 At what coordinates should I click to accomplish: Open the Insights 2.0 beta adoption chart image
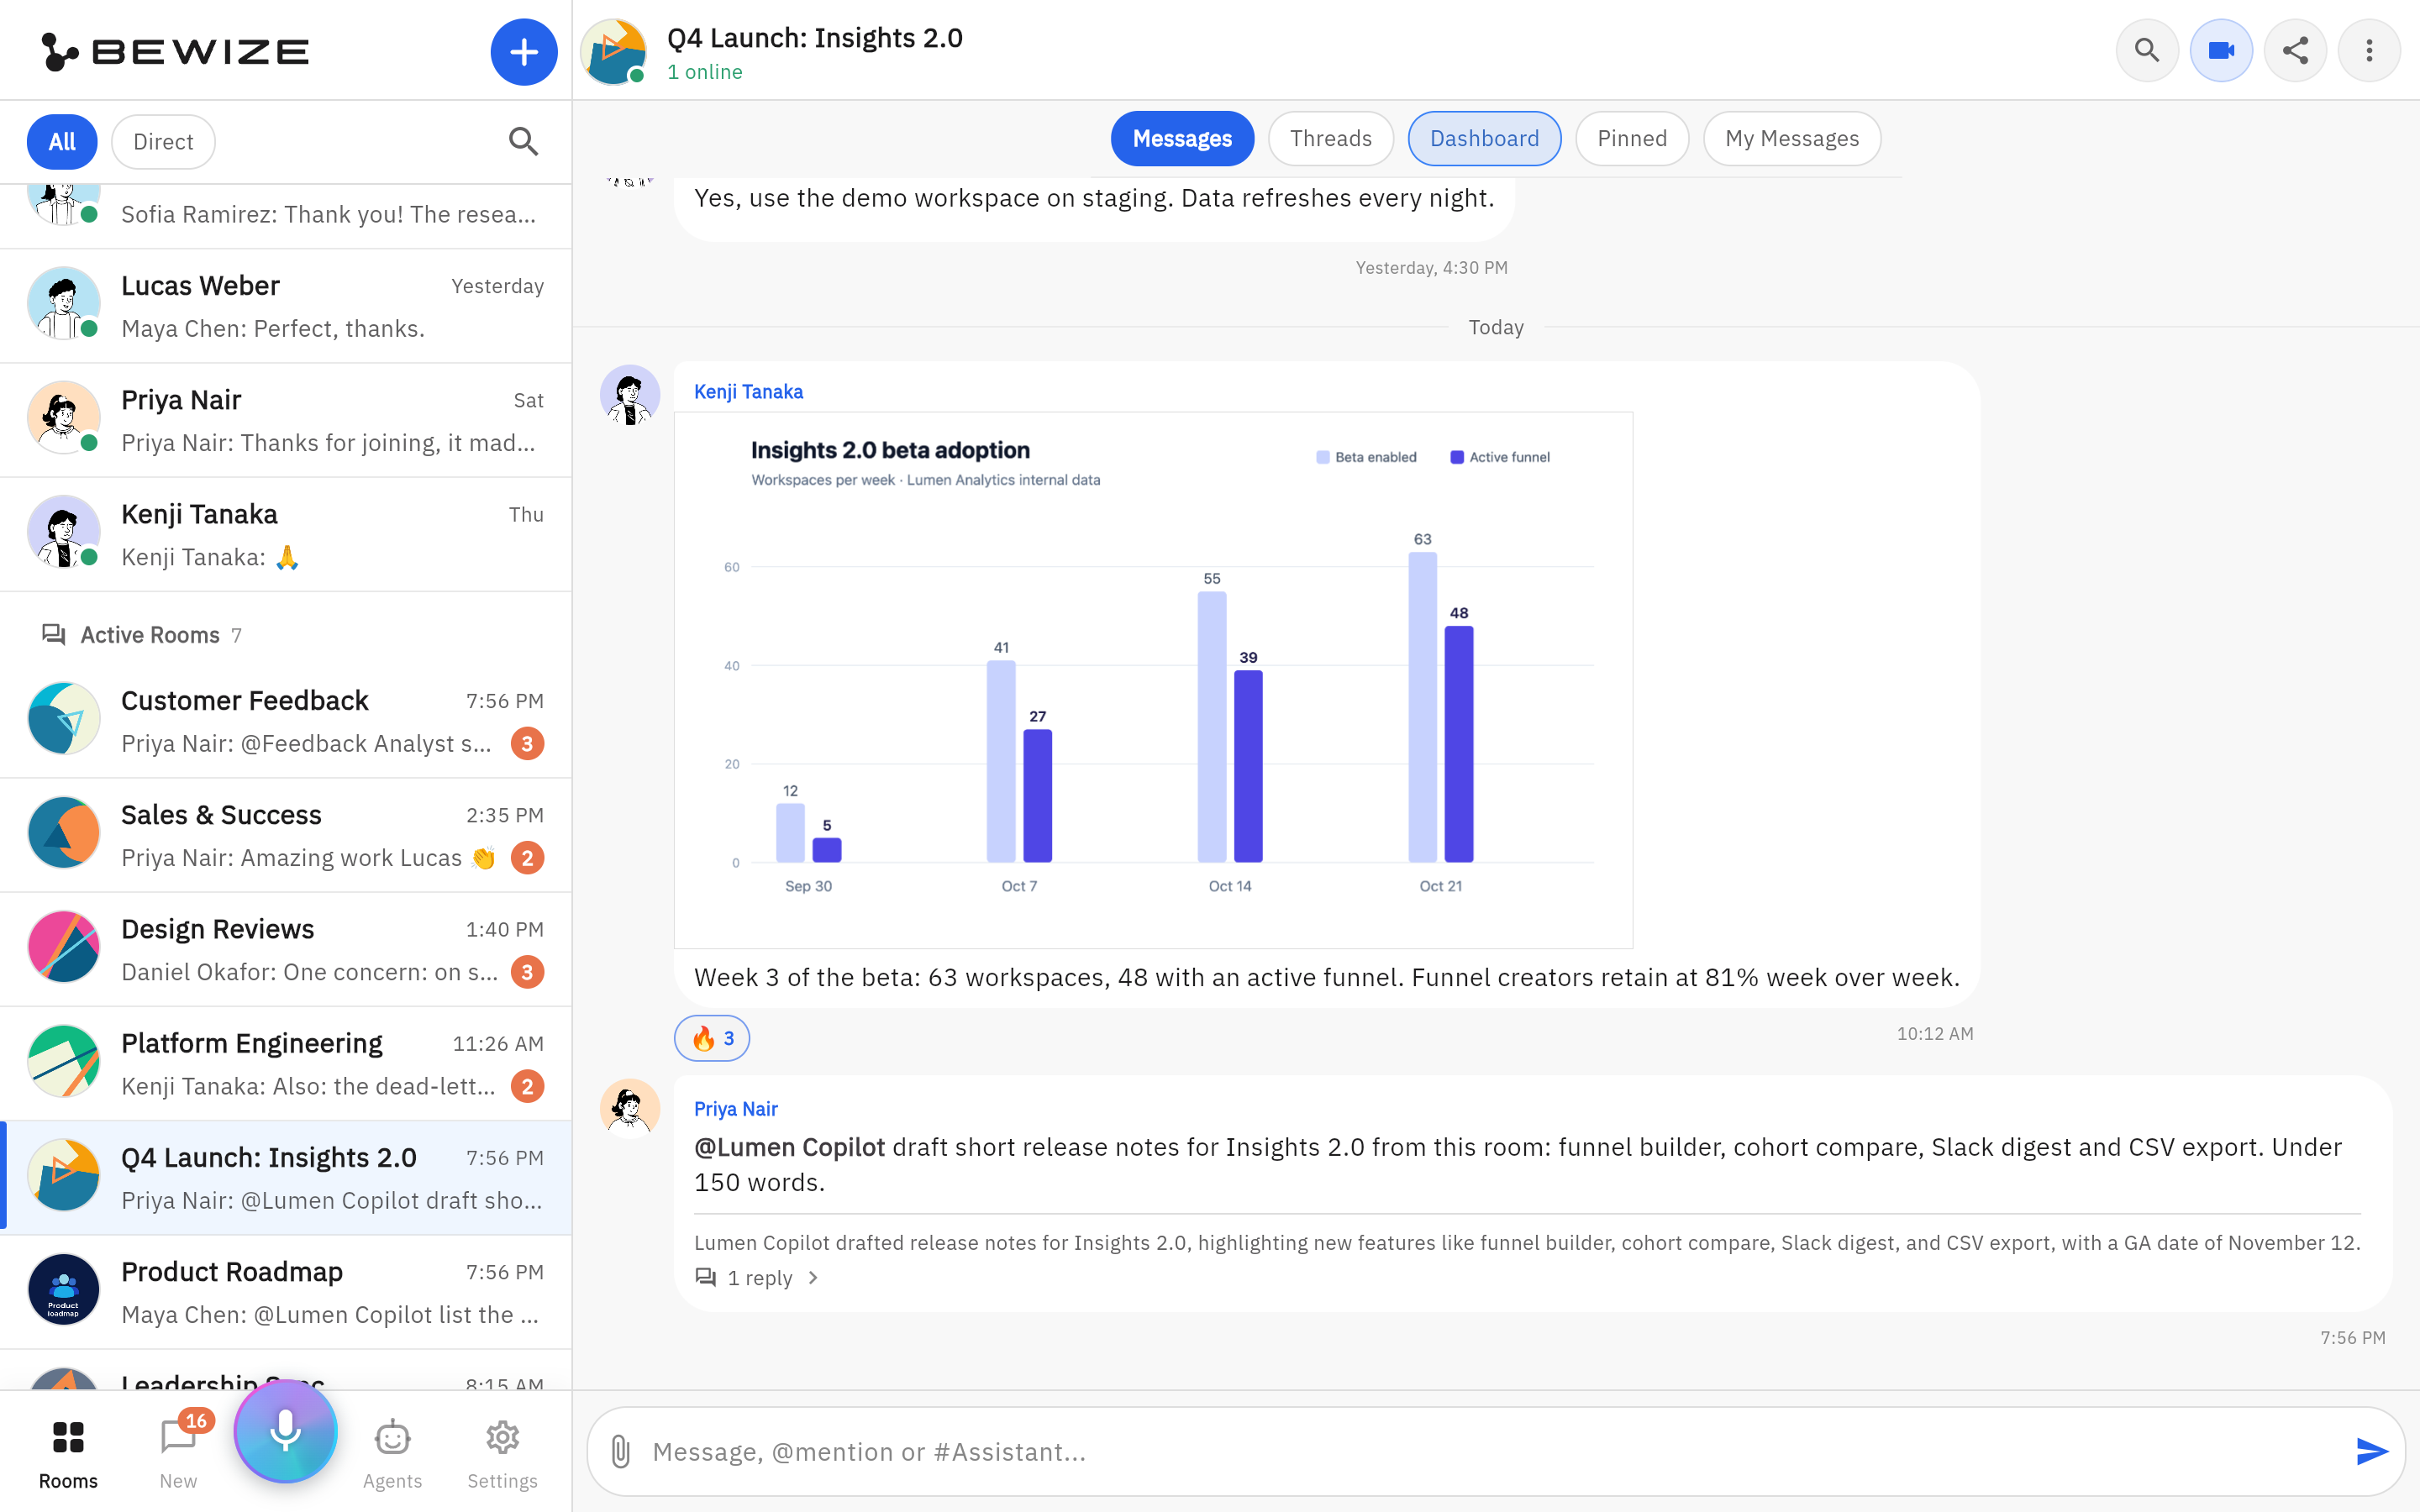[1153, 680]
